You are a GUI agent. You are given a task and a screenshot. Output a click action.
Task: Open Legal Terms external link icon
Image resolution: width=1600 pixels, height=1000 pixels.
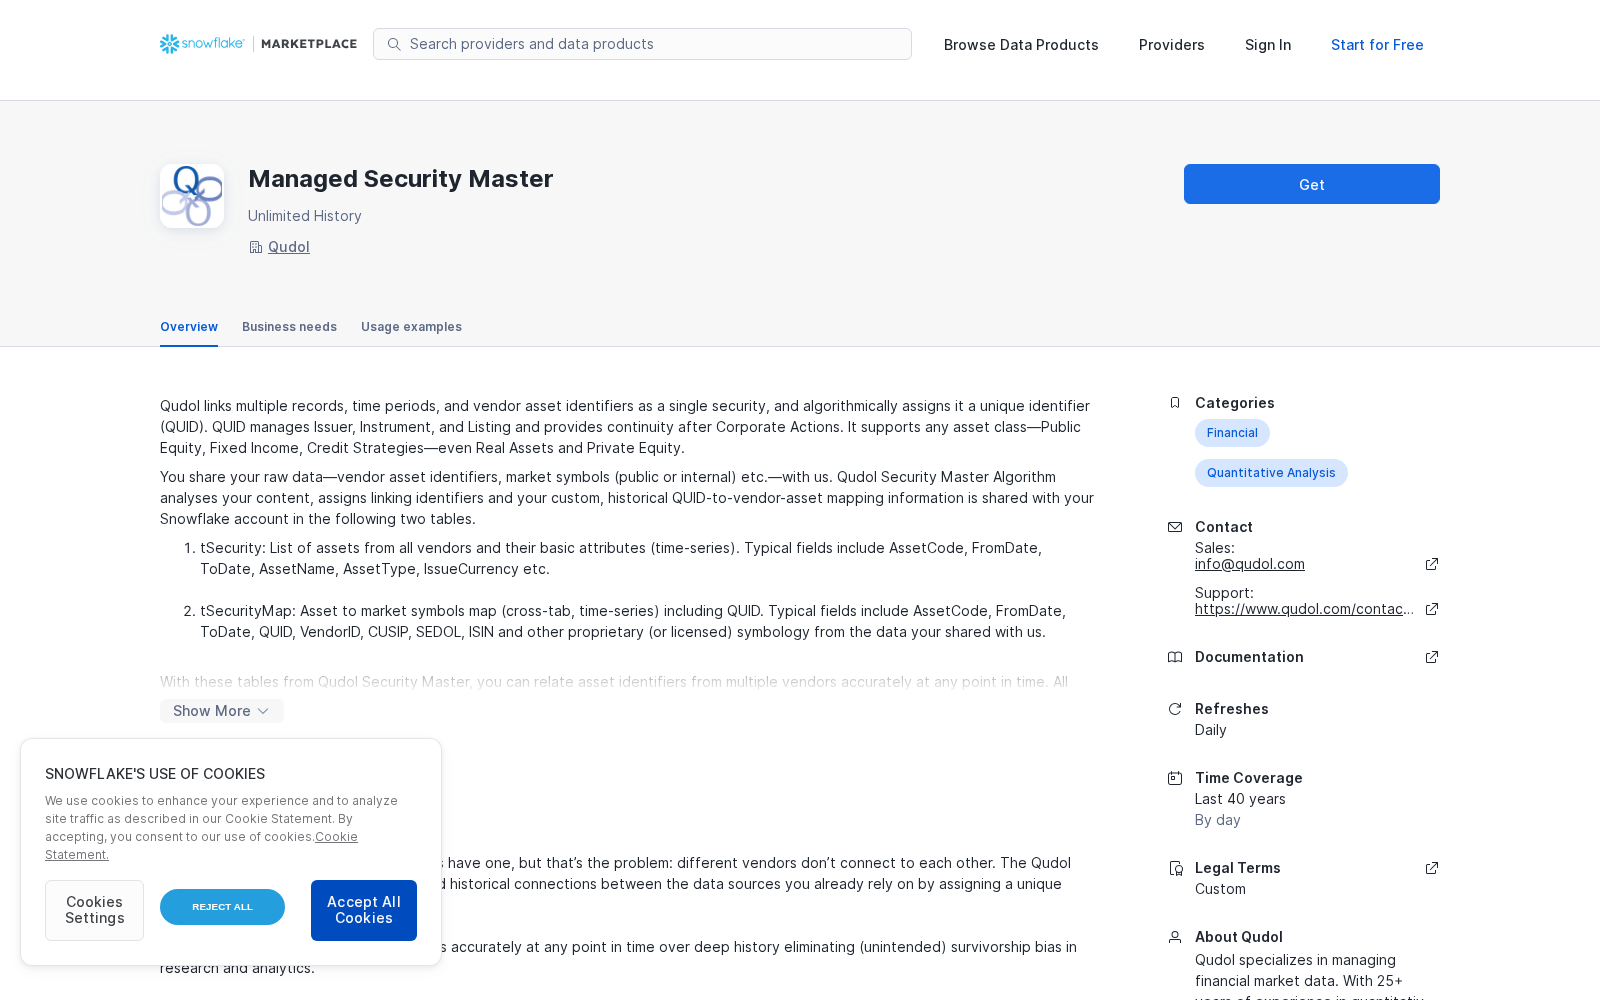(x=1432, y=868)
